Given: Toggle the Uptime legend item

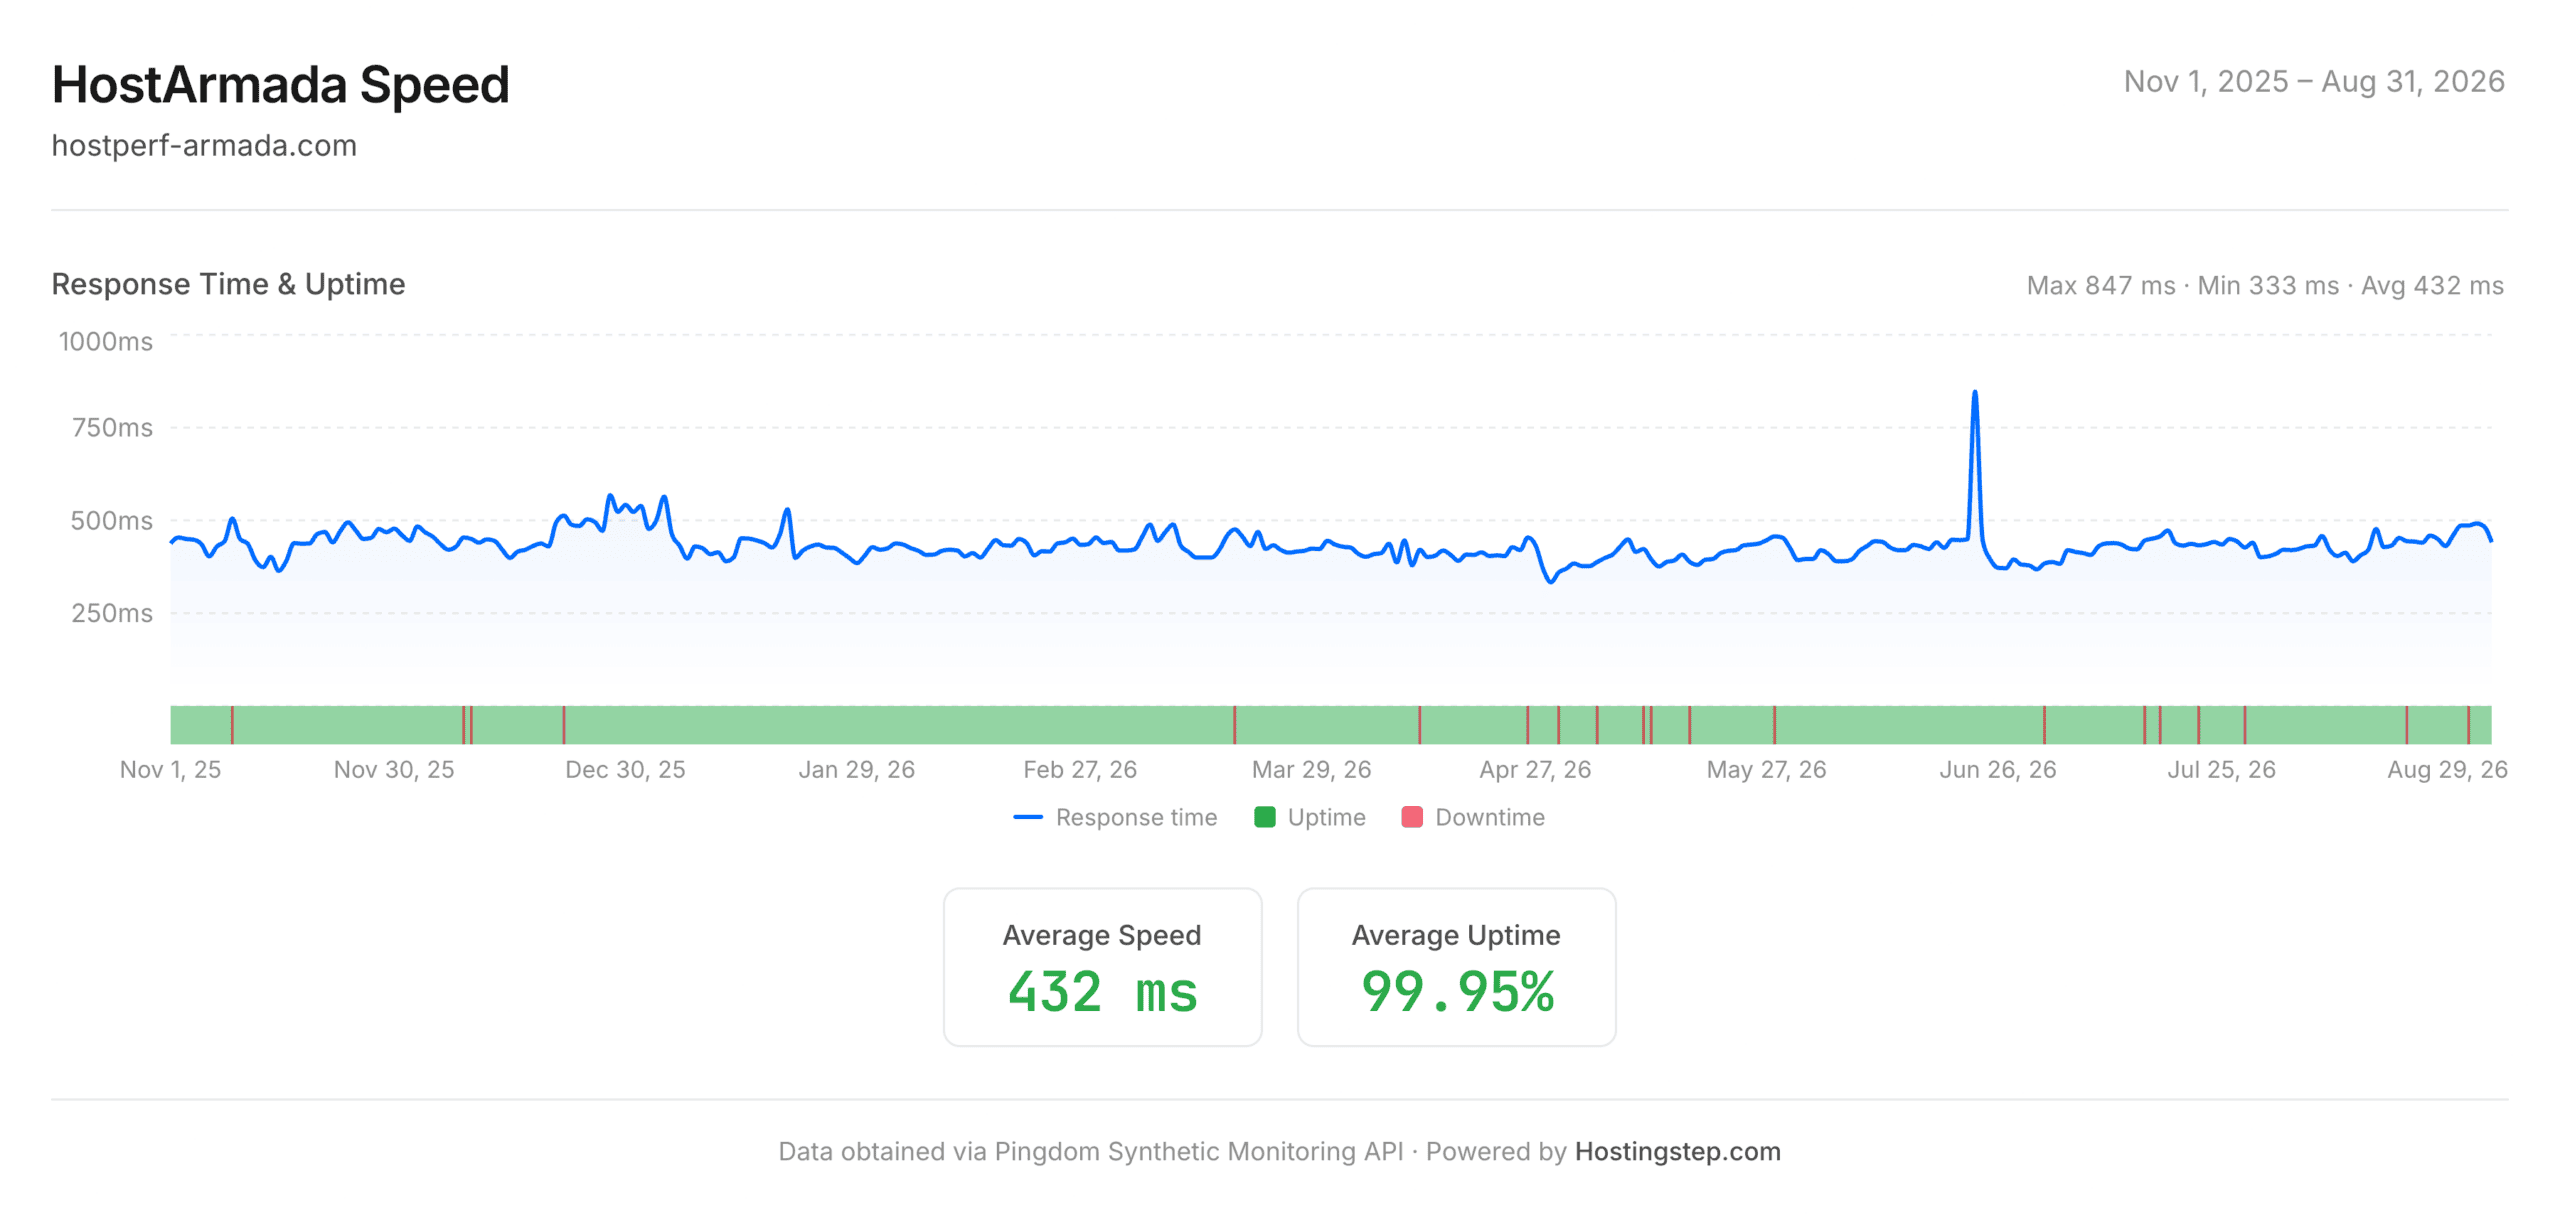Looking at the screenshot, I should [x=1309, y=817].
